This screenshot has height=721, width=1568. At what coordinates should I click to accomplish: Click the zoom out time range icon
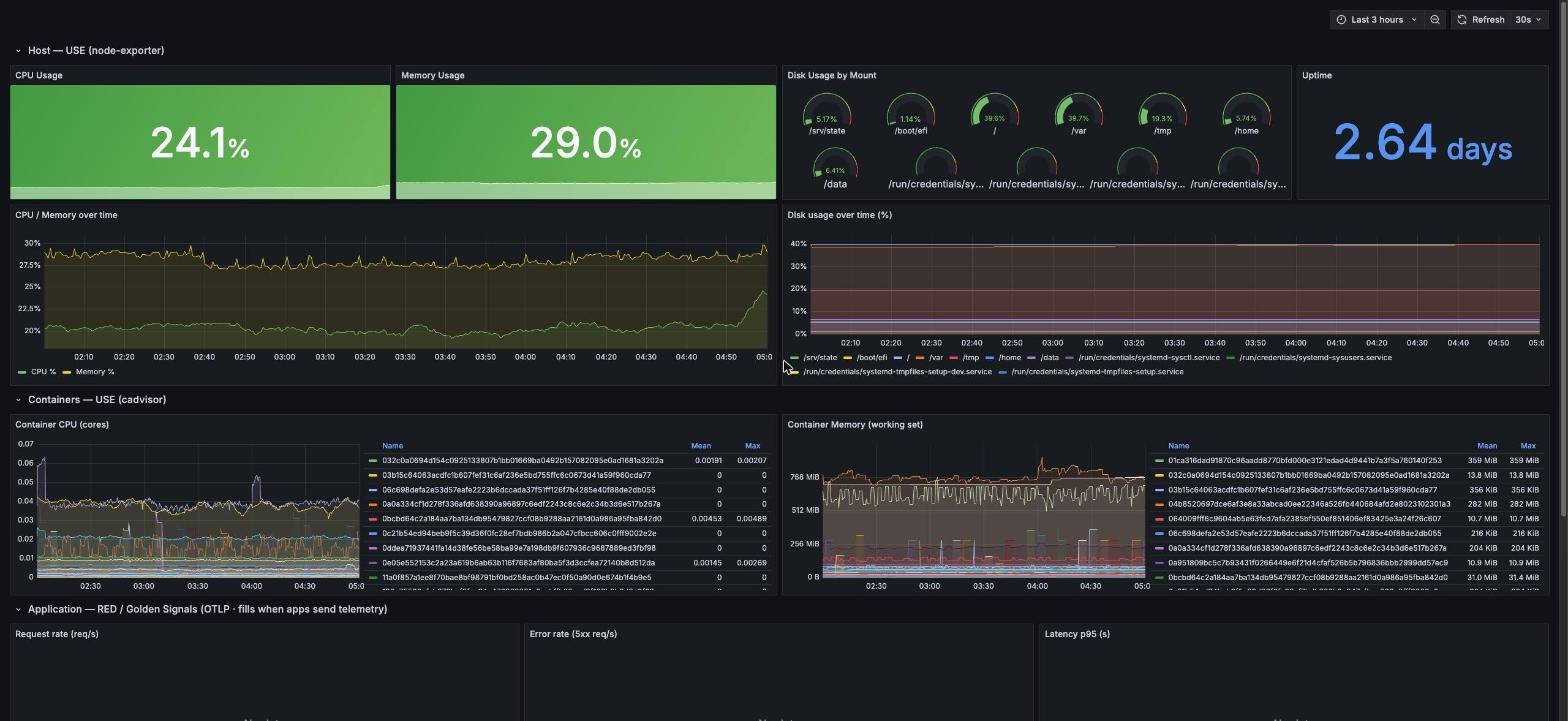(1435, 19)
